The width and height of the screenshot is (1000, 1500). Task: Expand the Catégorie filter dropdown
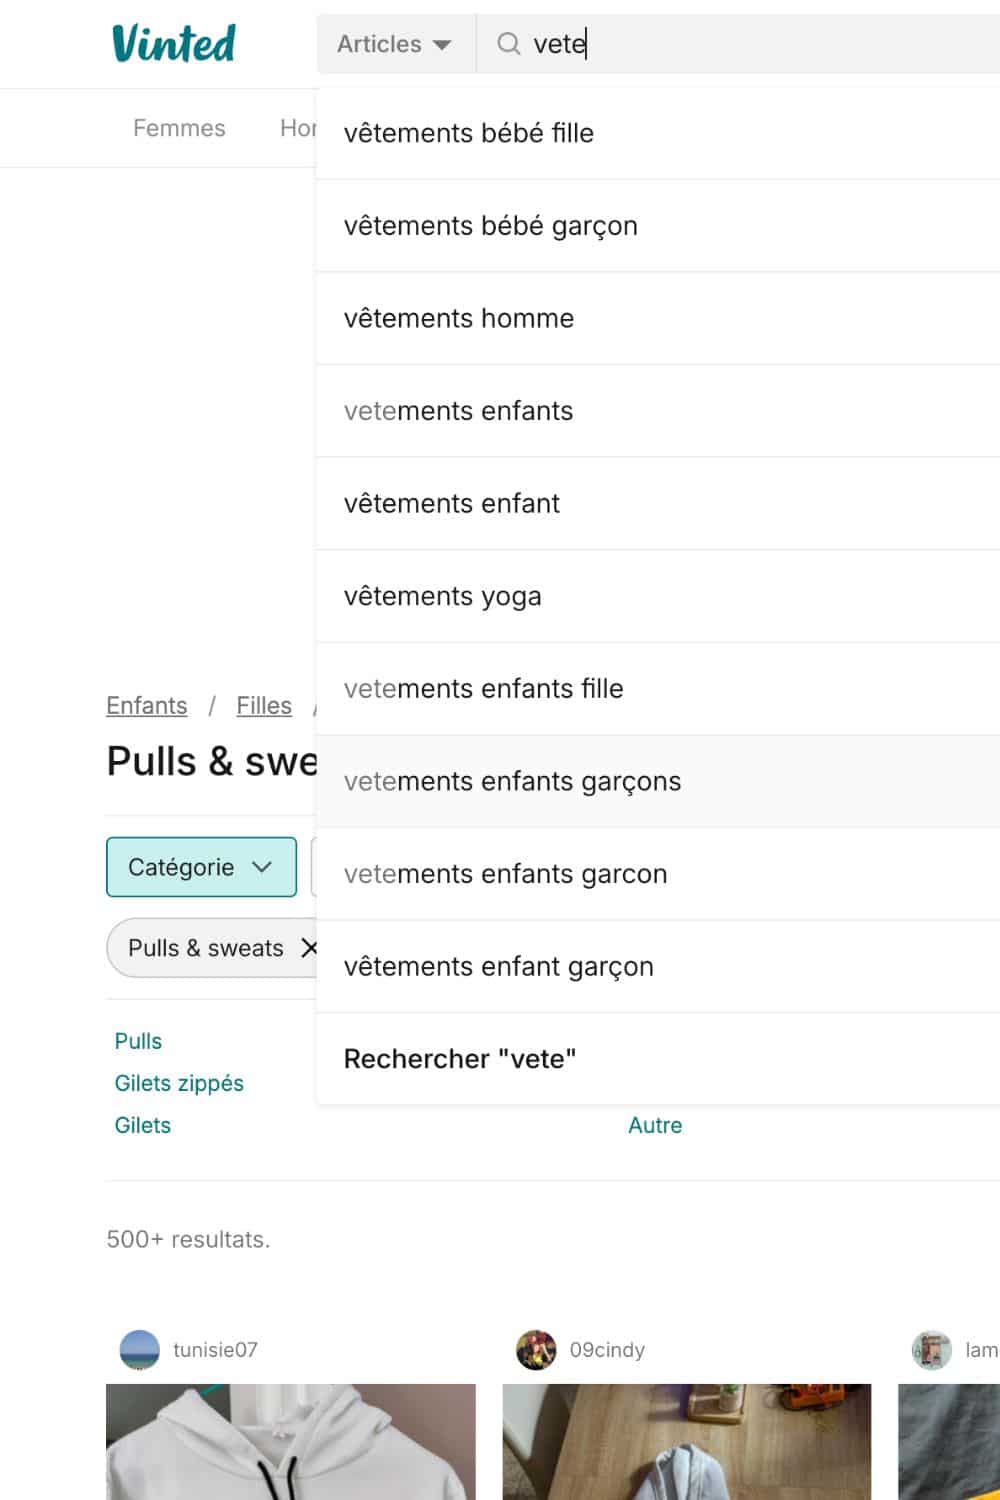[x=201, y=867]
